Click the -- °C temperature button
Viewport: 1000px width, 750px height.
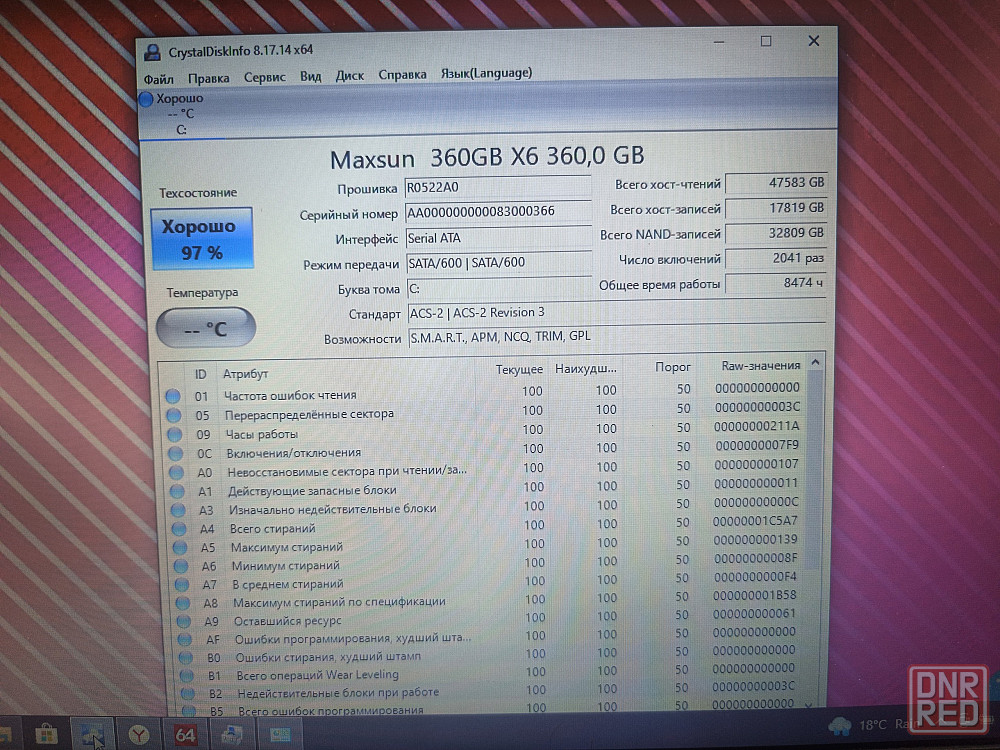point(205,328)
